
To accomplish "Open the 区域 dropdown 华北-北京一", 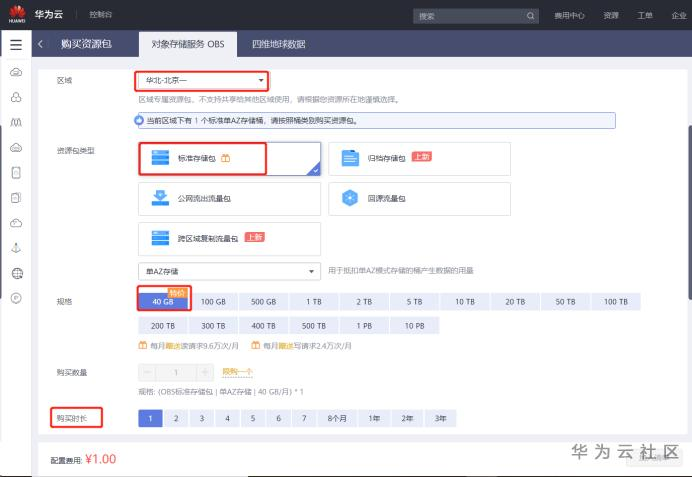I will point(202,81).
